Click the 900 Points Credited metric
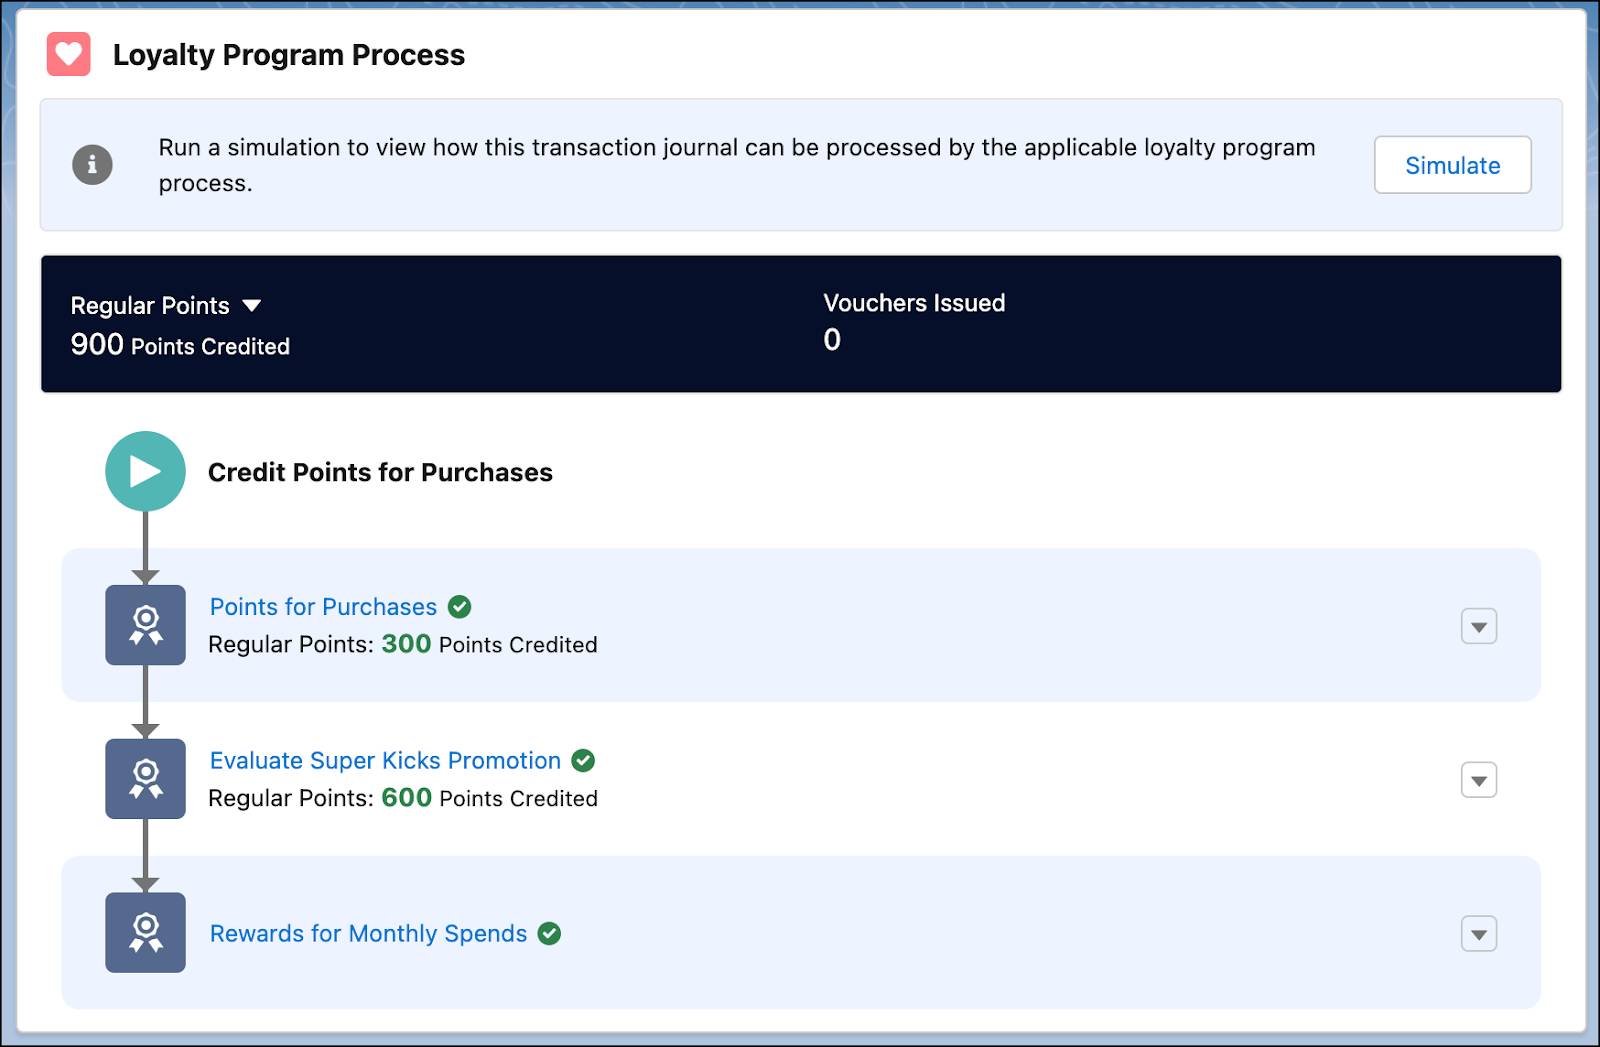This screenshot has height=1047, width=1600. (x=179, y=345)
